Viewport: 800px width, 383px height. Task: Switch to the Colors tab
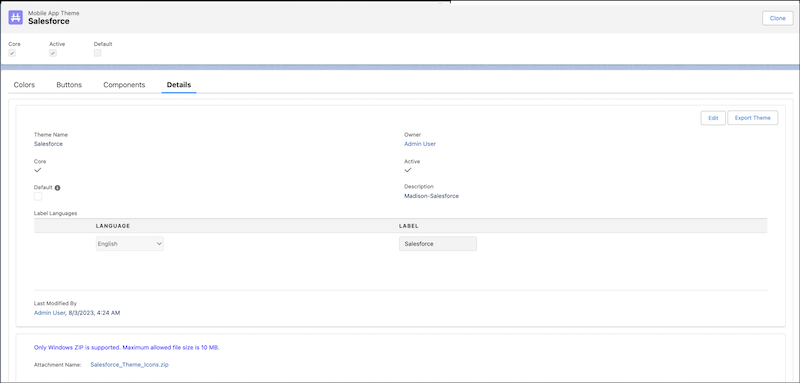(24, 85)
